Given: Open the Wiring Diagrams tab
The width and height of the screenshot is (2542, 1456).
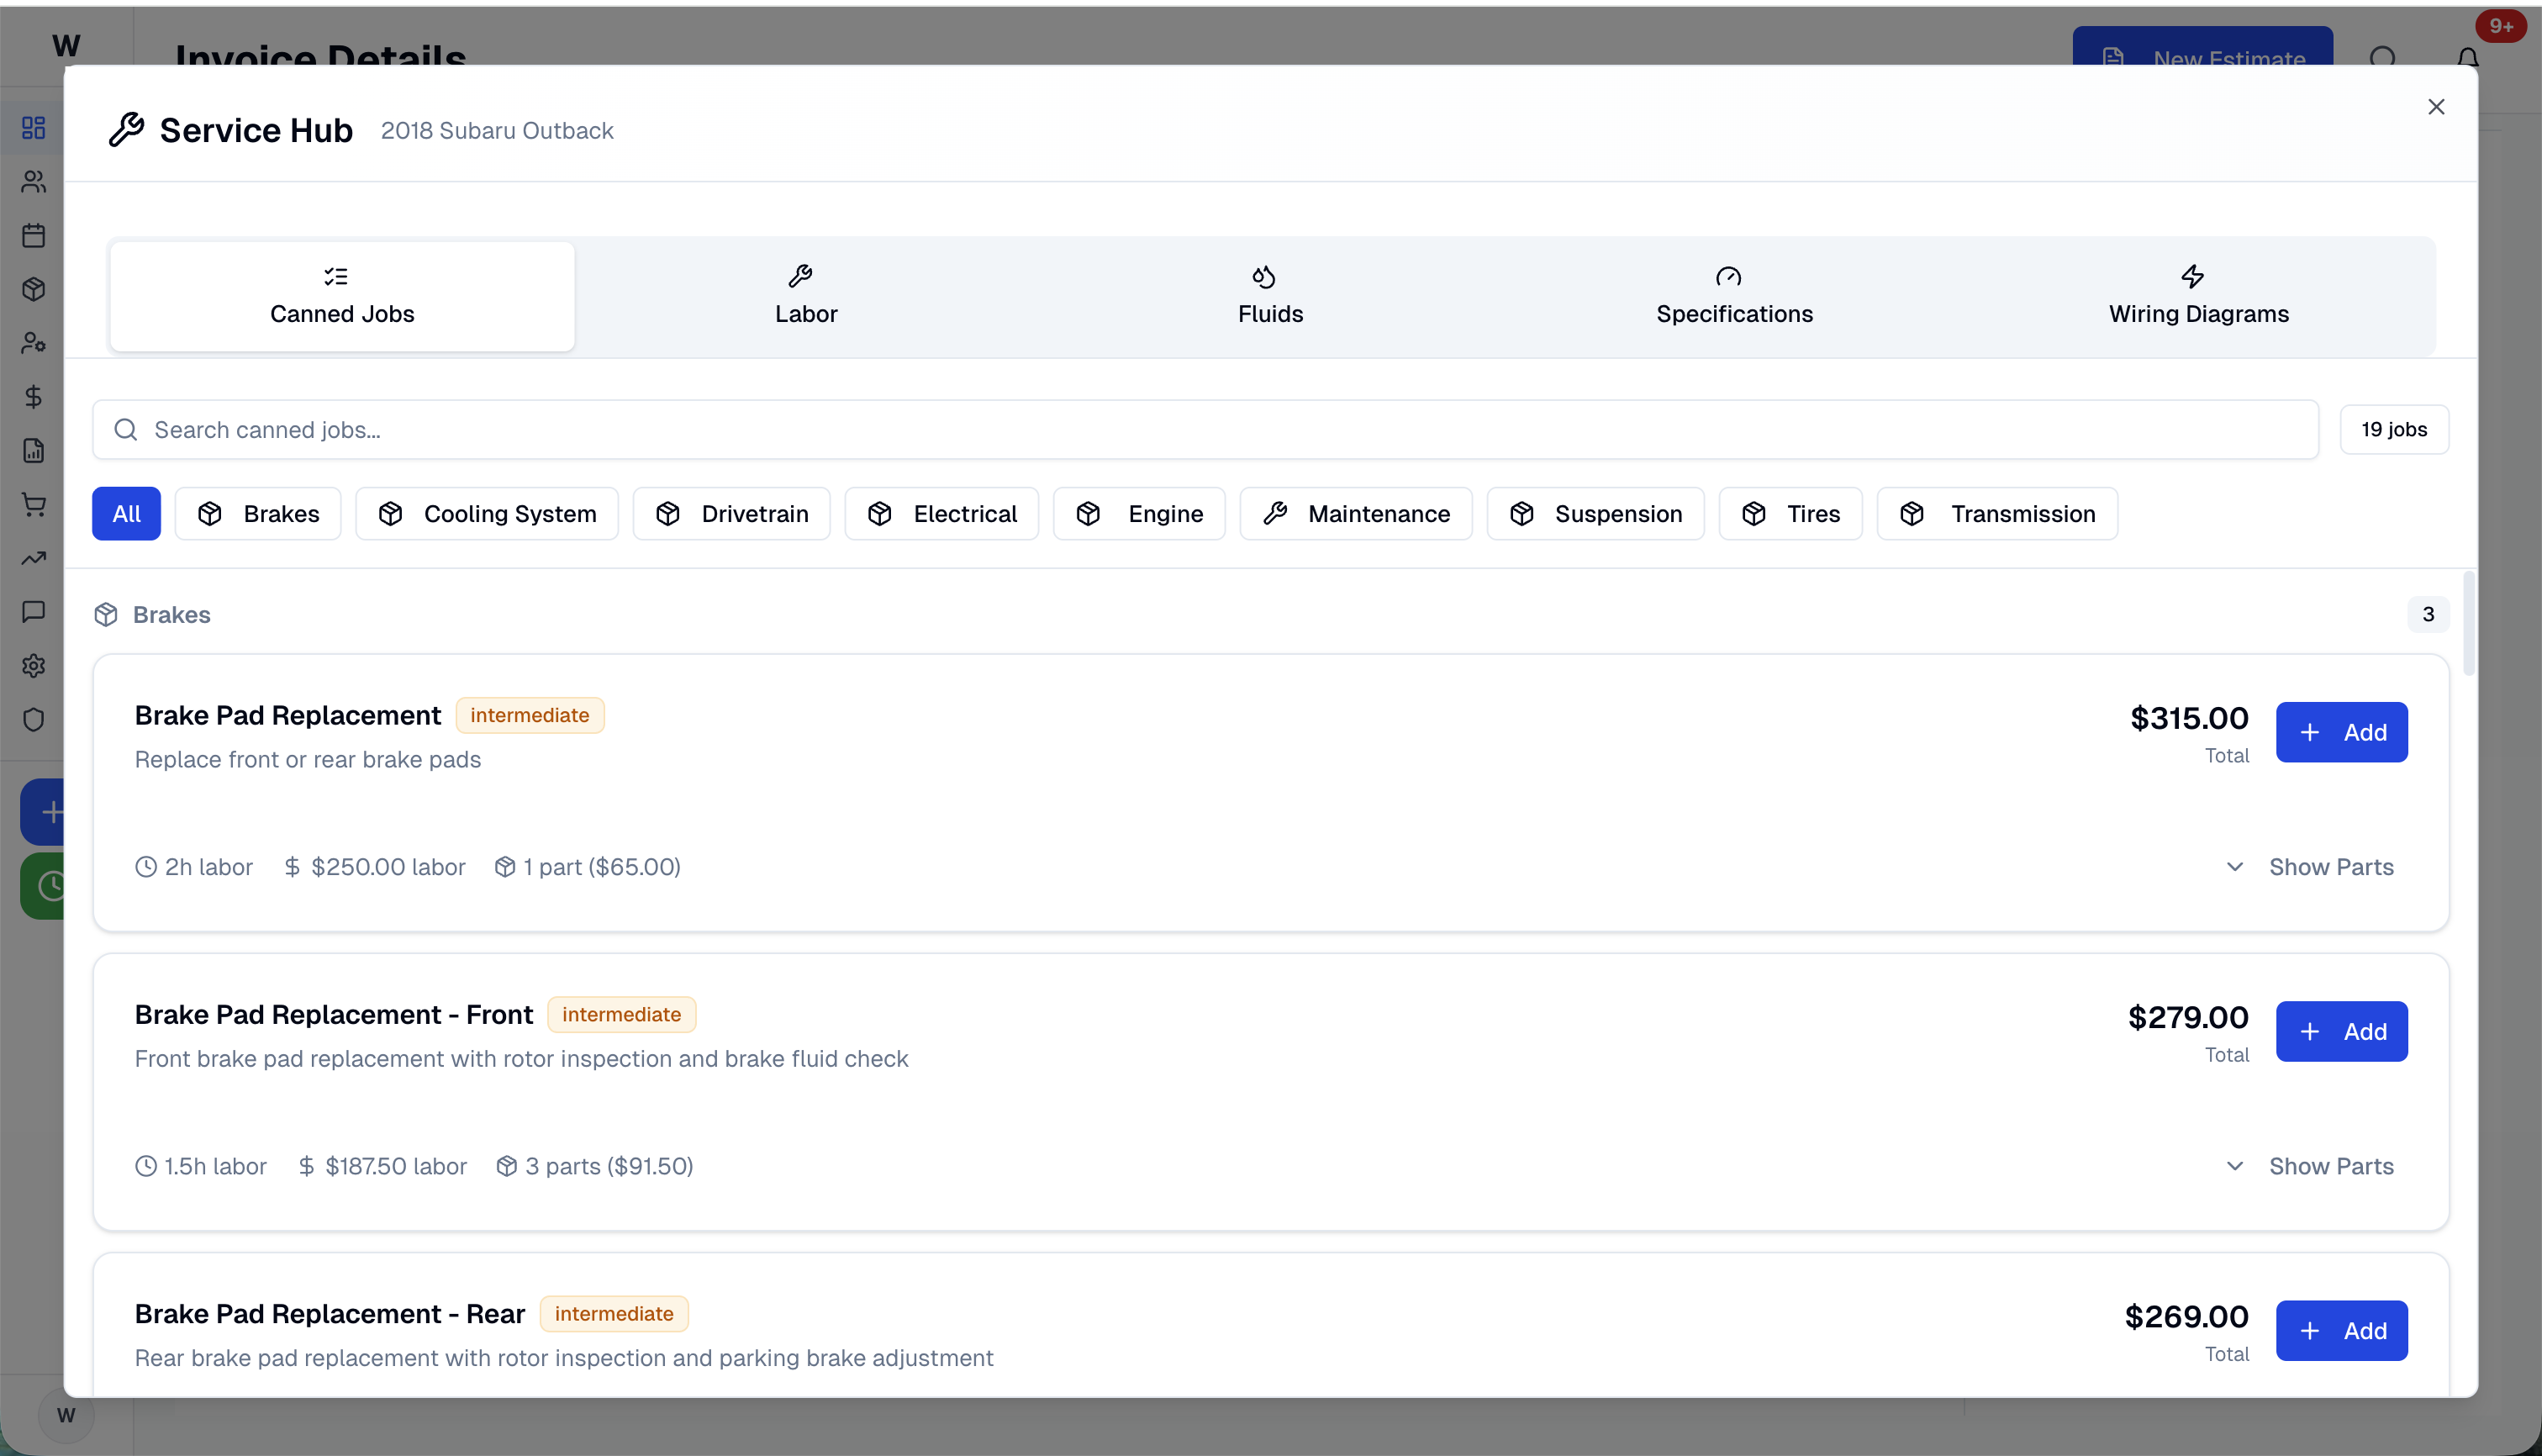Looking at the screenshot, I should (2198, 296).
